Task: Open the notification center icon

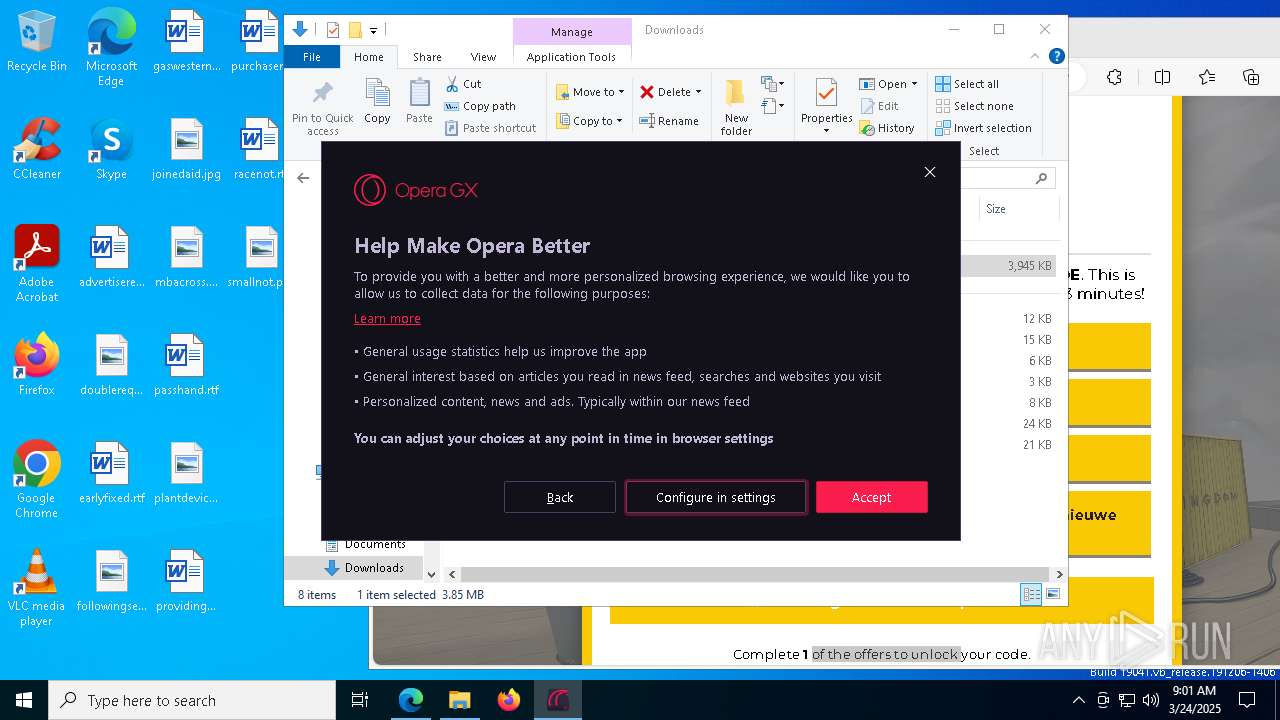Action: pyautogui.click(x=1246, y=700)
